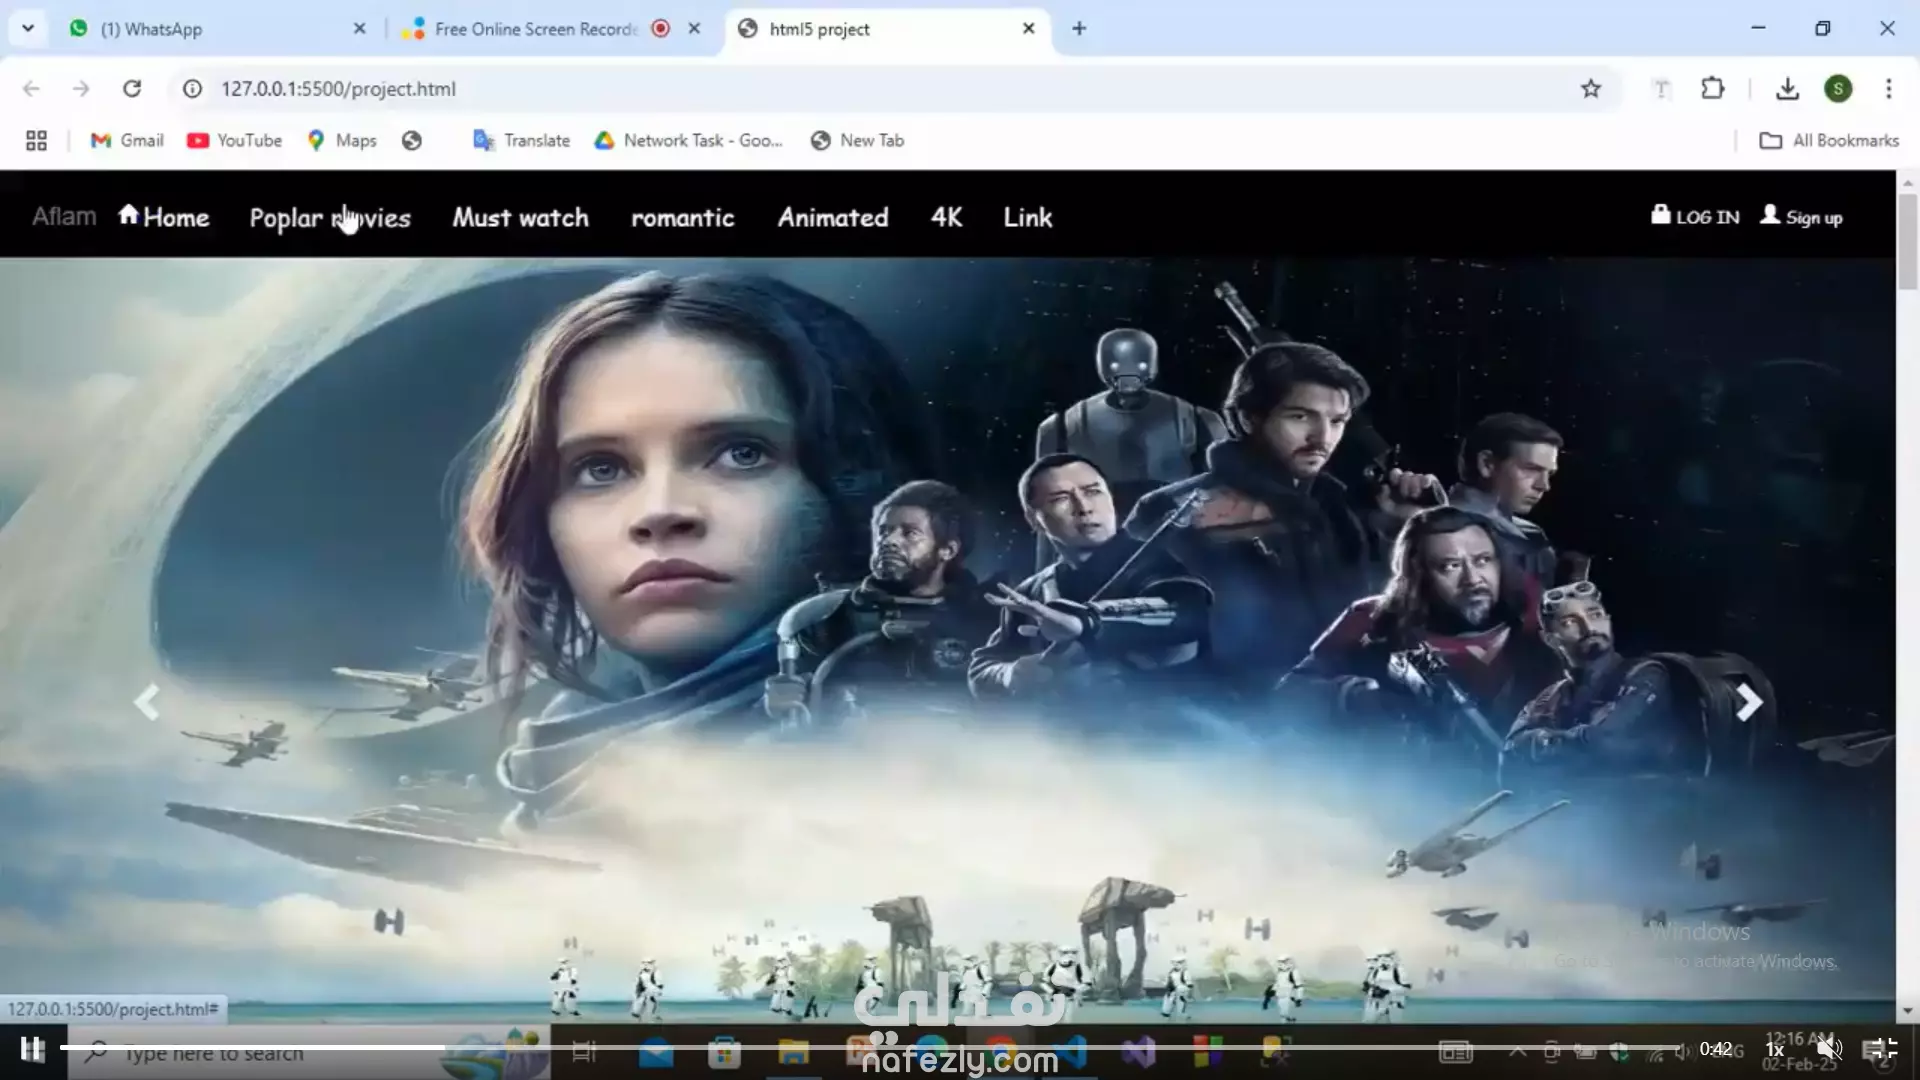1920x1080 pixels.
Task: Open the green S profile menu
Action: 1838,89
